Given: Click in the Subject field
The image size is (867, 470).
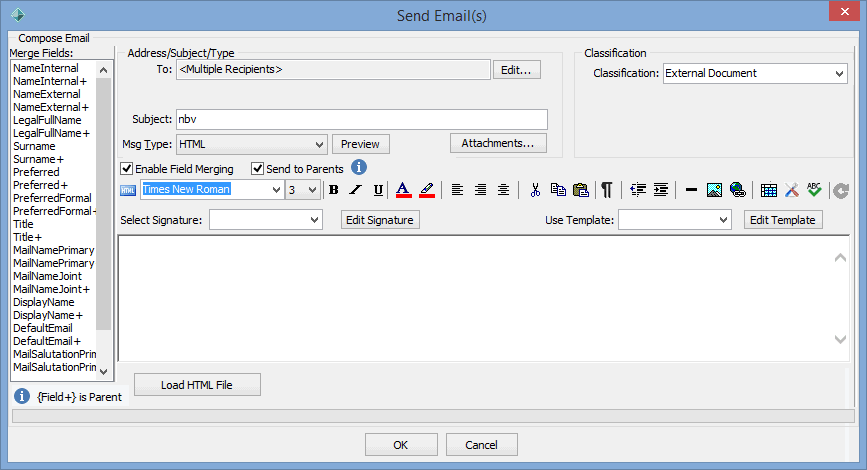Looking at the screenshot, I should [362, 119].
